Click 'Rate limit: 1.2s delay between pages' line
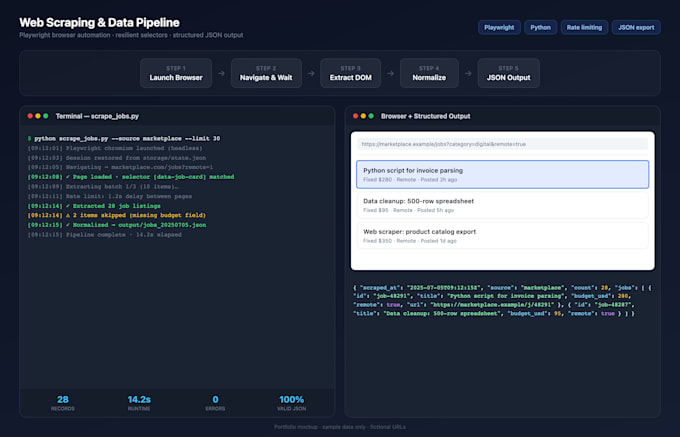Image resolution: width=680 pixels, height=437 pixels. click(x=110, y=196)
